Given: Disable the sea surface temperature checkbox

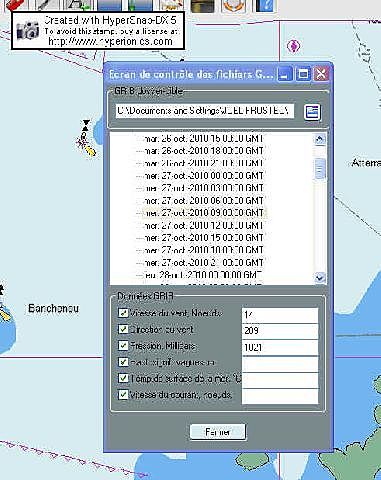Looking at the screenshot, I should click(123, 378).
